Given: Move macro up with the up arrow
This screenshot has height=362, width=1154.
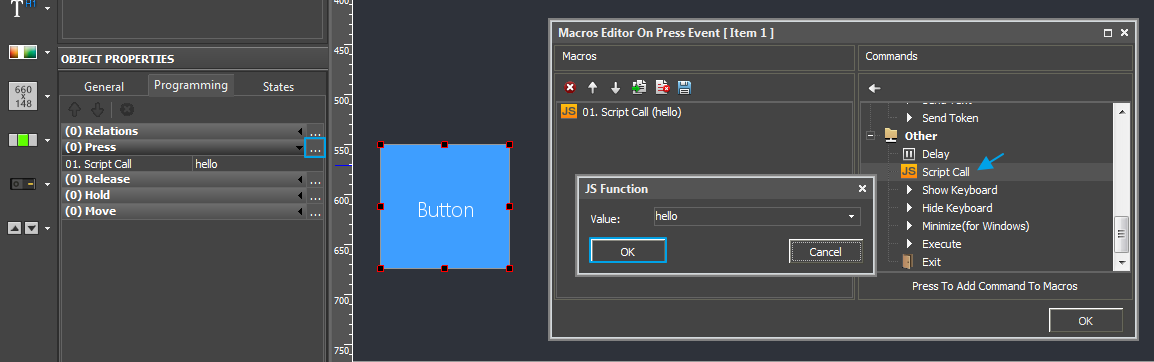Looking at the screenshot, I should point(592,88).
